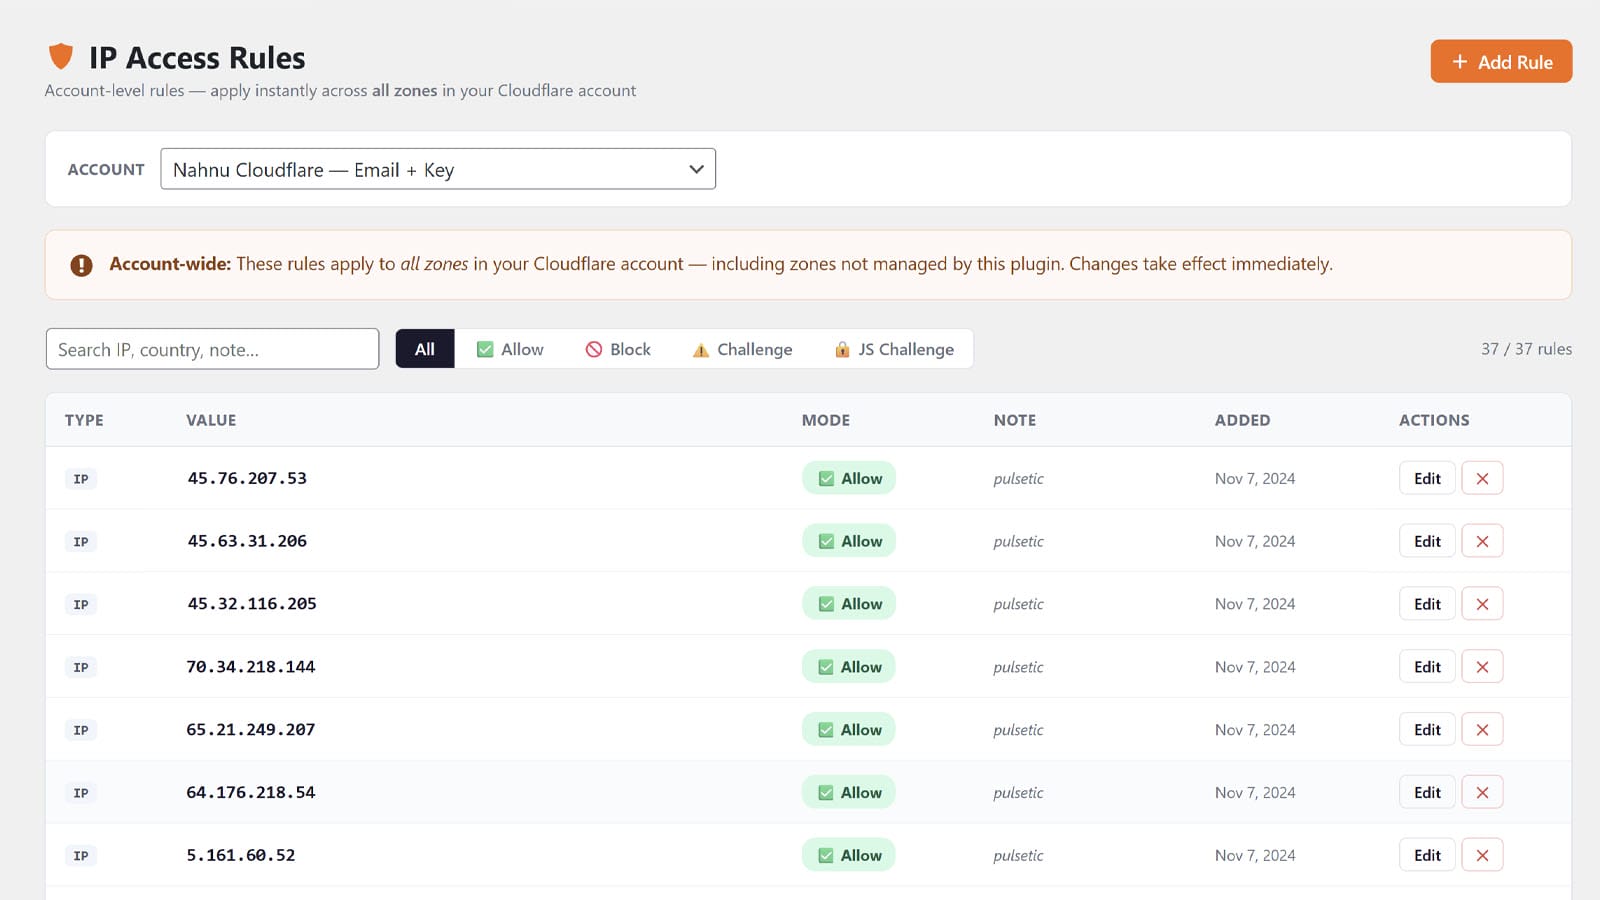1600x900 pixels.
Task: Click the Add Rule button
Action: [x=1501, y=62]
